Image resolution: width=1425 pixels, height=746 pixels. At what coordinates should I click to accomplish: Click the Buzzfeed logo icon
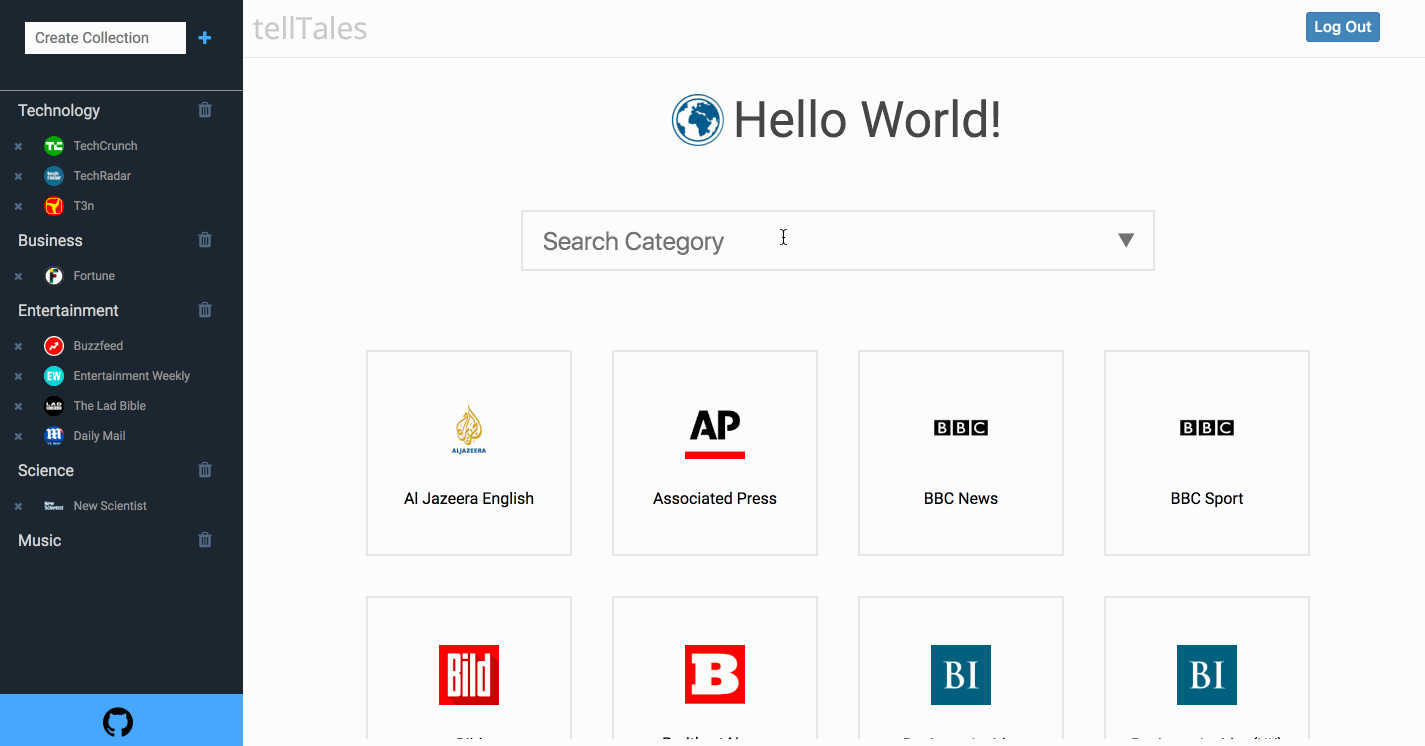pos(54,346)
